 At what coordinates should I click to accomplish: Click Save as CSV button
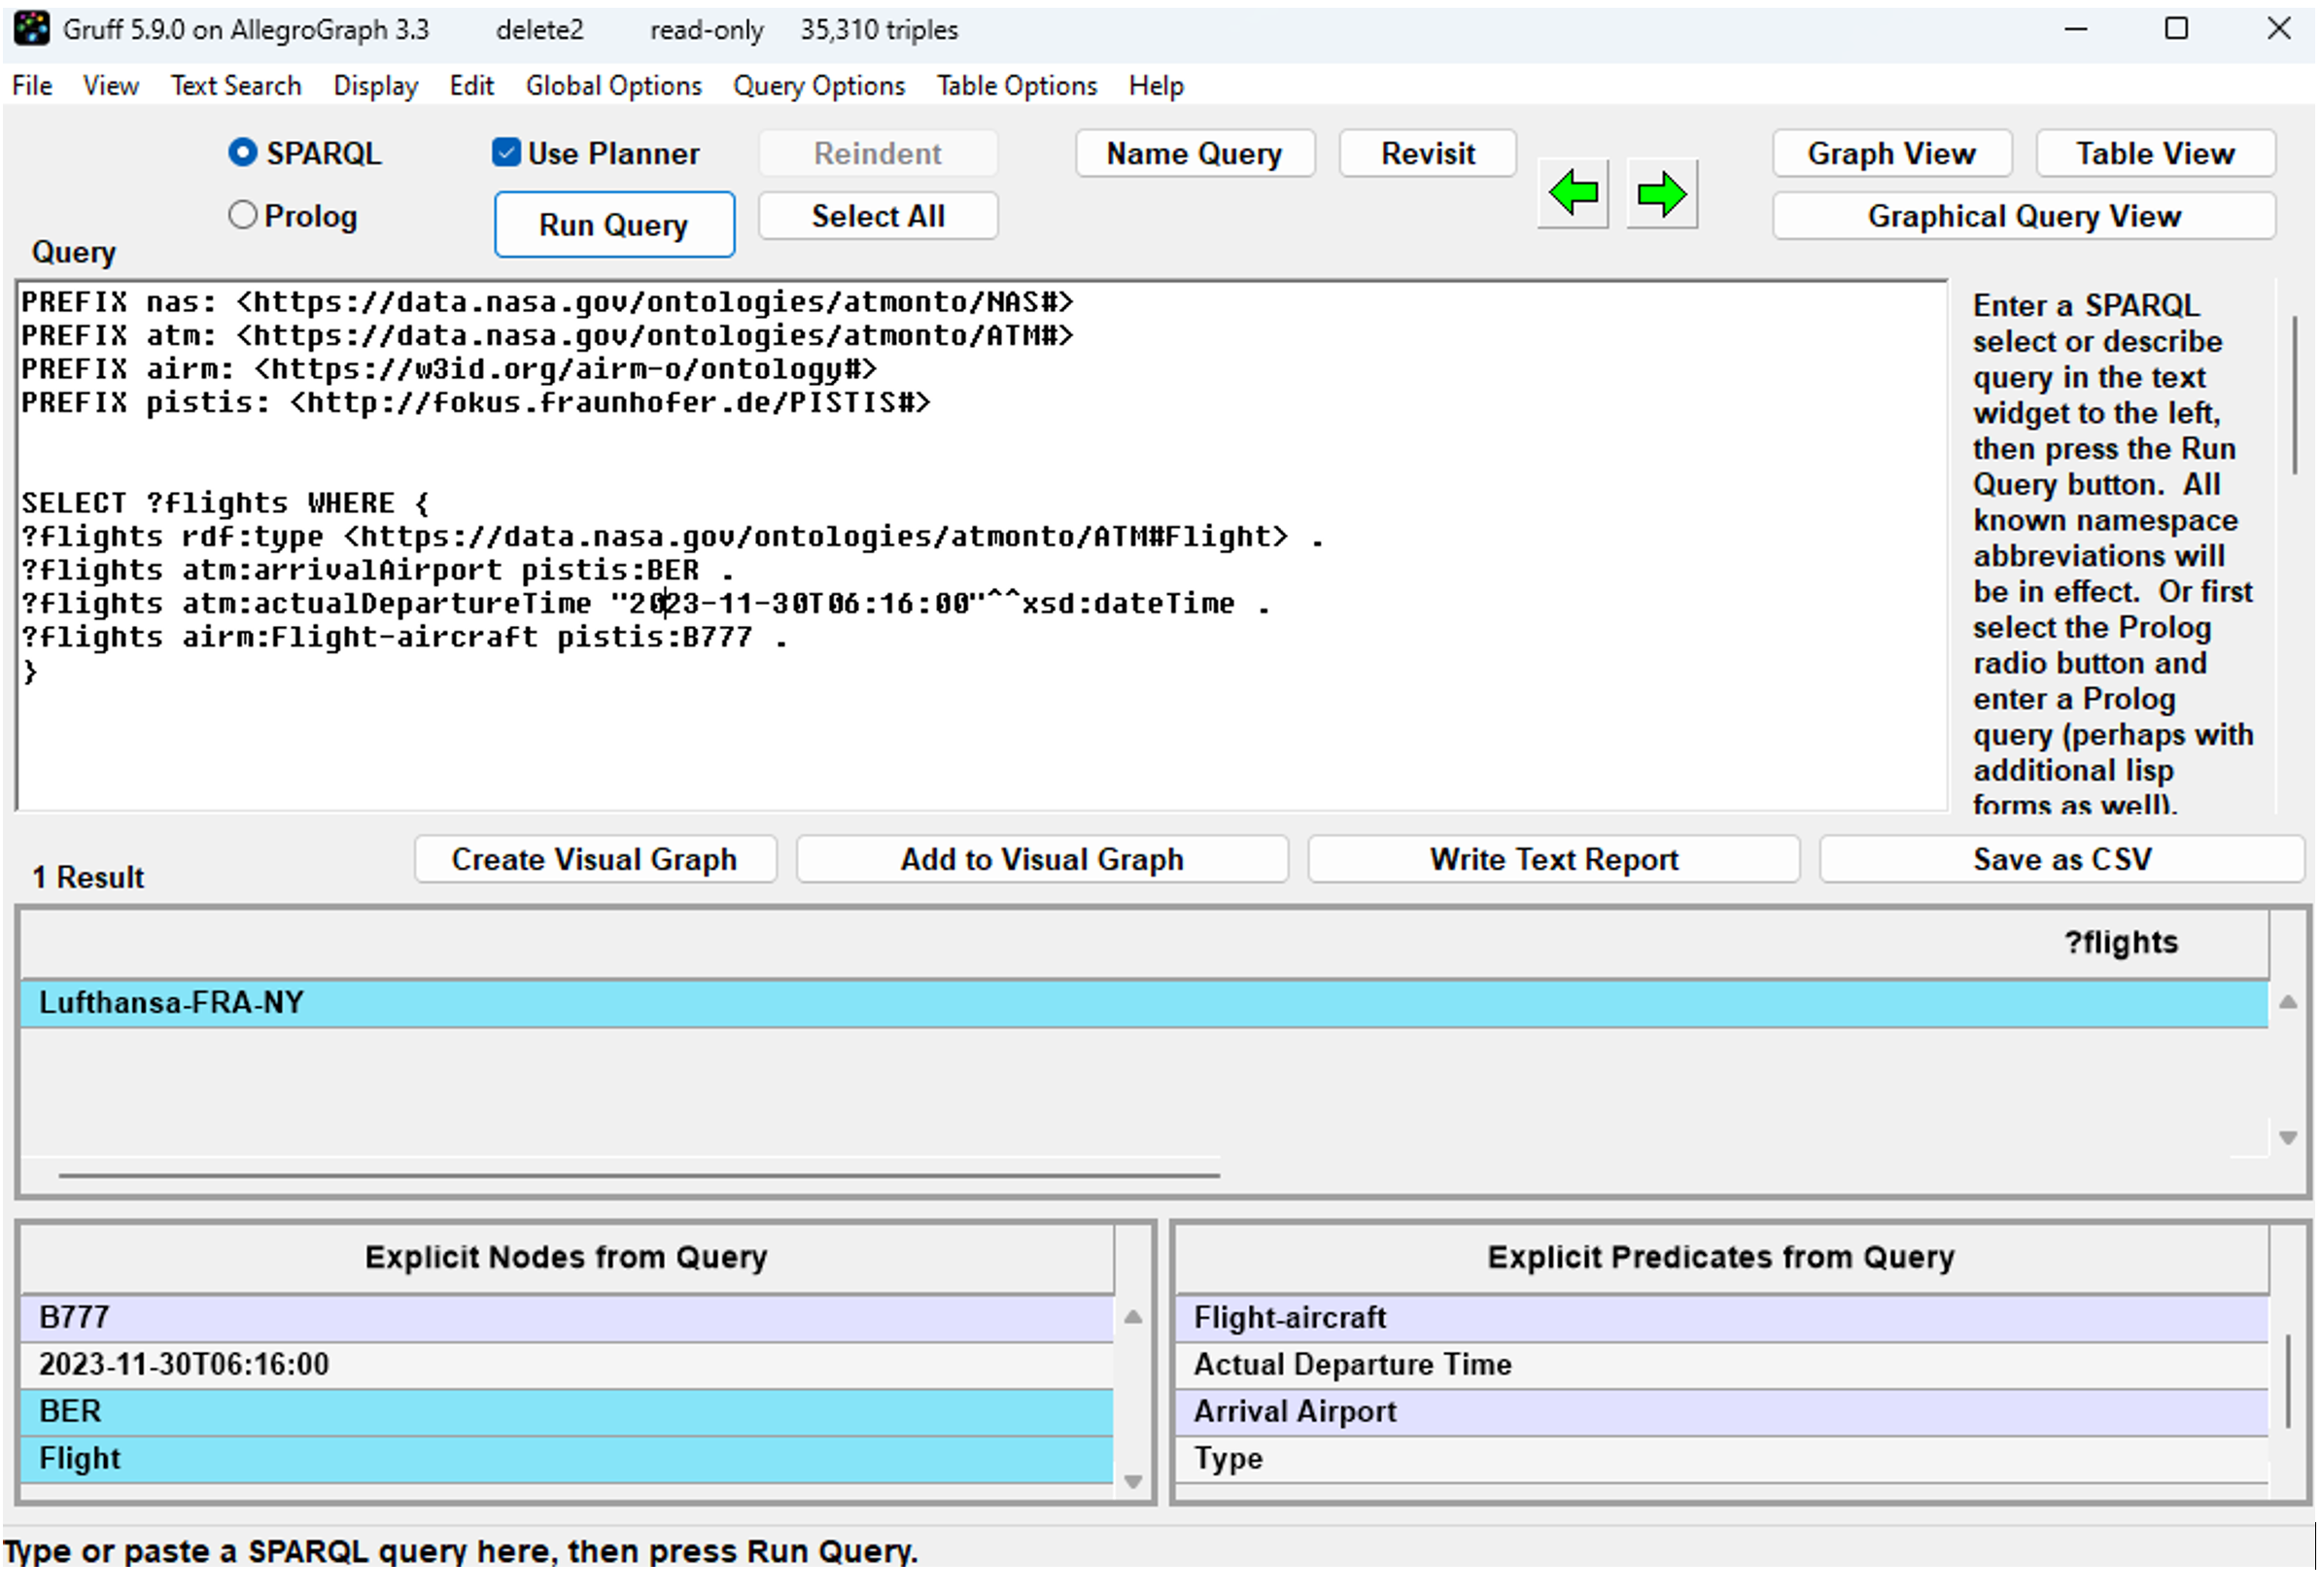click(2061, 860)
